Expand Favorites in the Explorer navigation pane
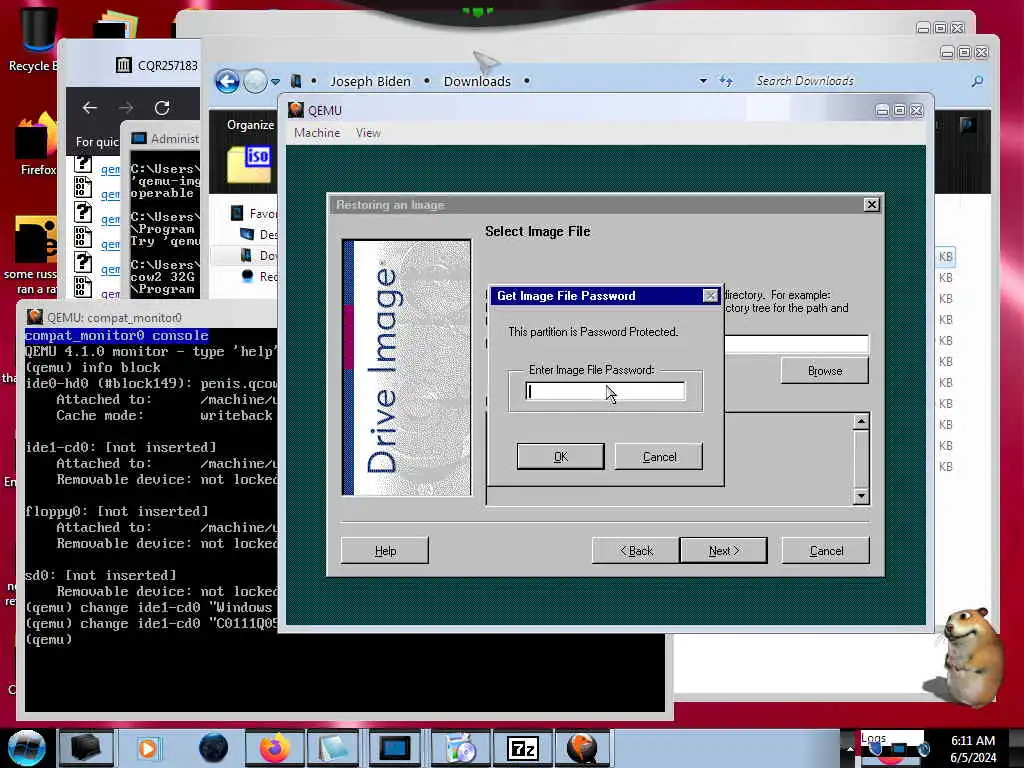 (x=253, y=214)
